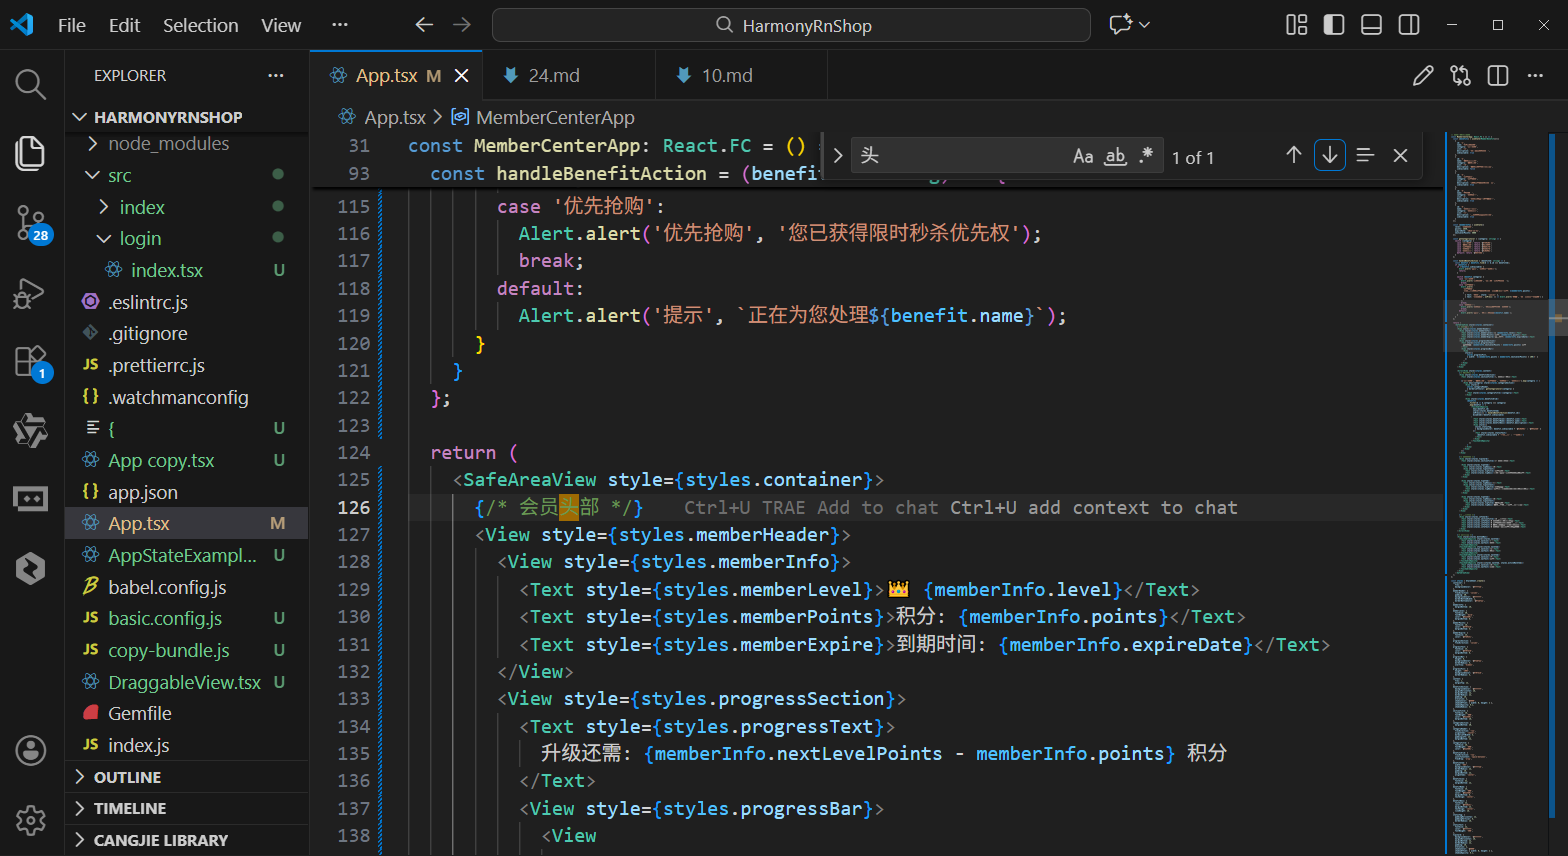
Task: Open the Accounts icon in activity bar
Action: click(x=31, y=750)
